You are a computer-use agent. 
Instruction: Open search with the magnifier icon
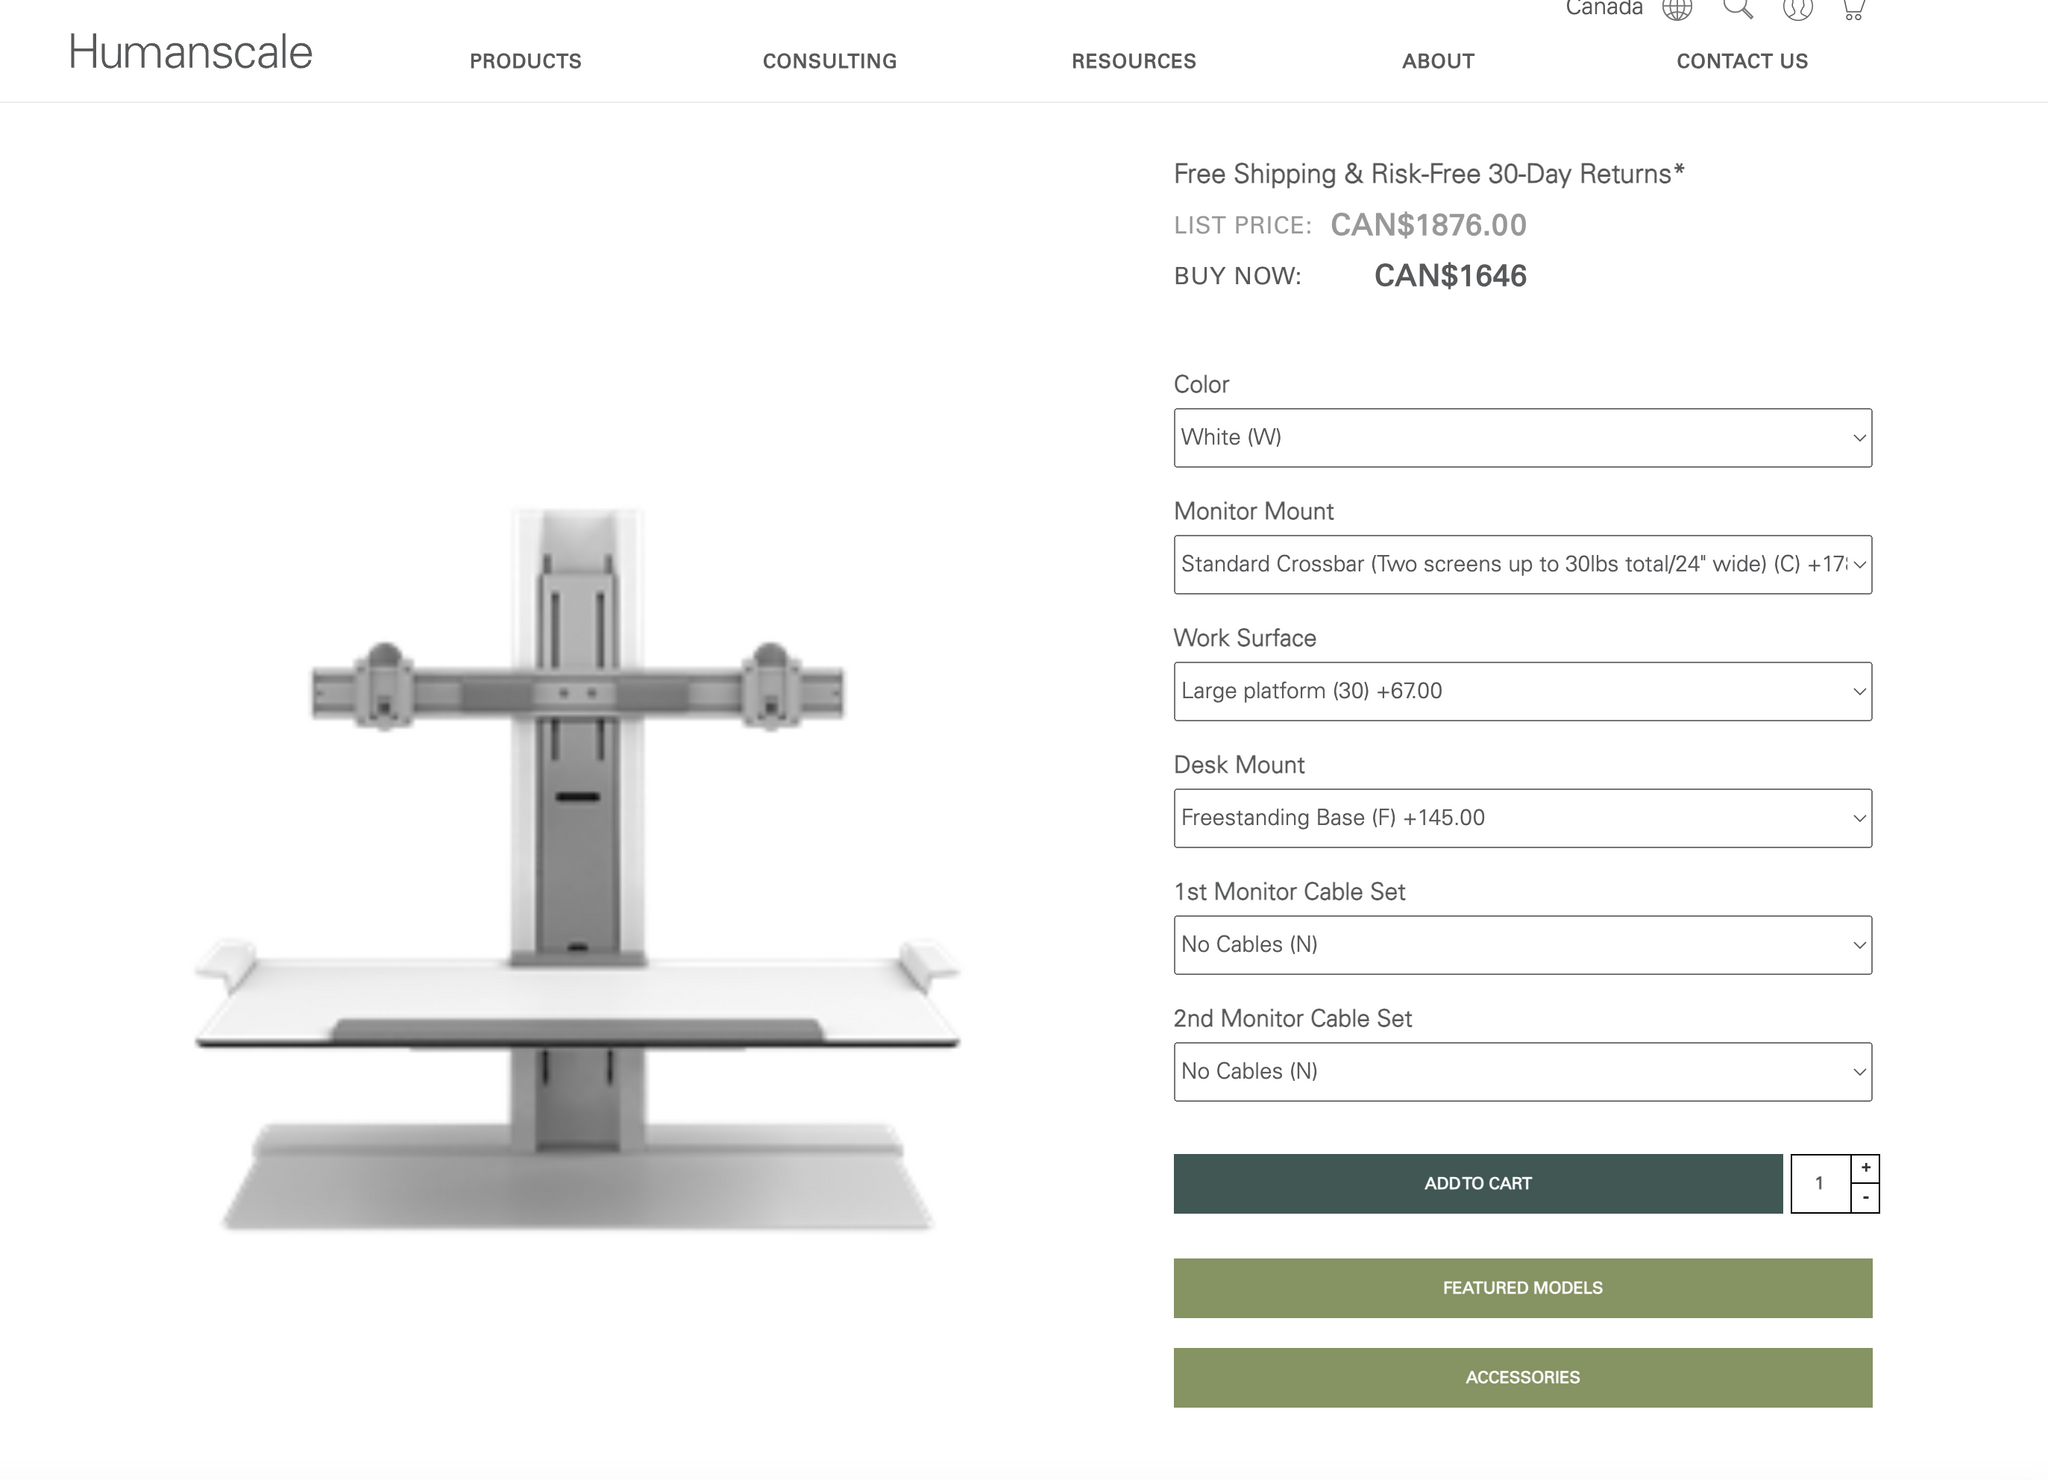1738,8
